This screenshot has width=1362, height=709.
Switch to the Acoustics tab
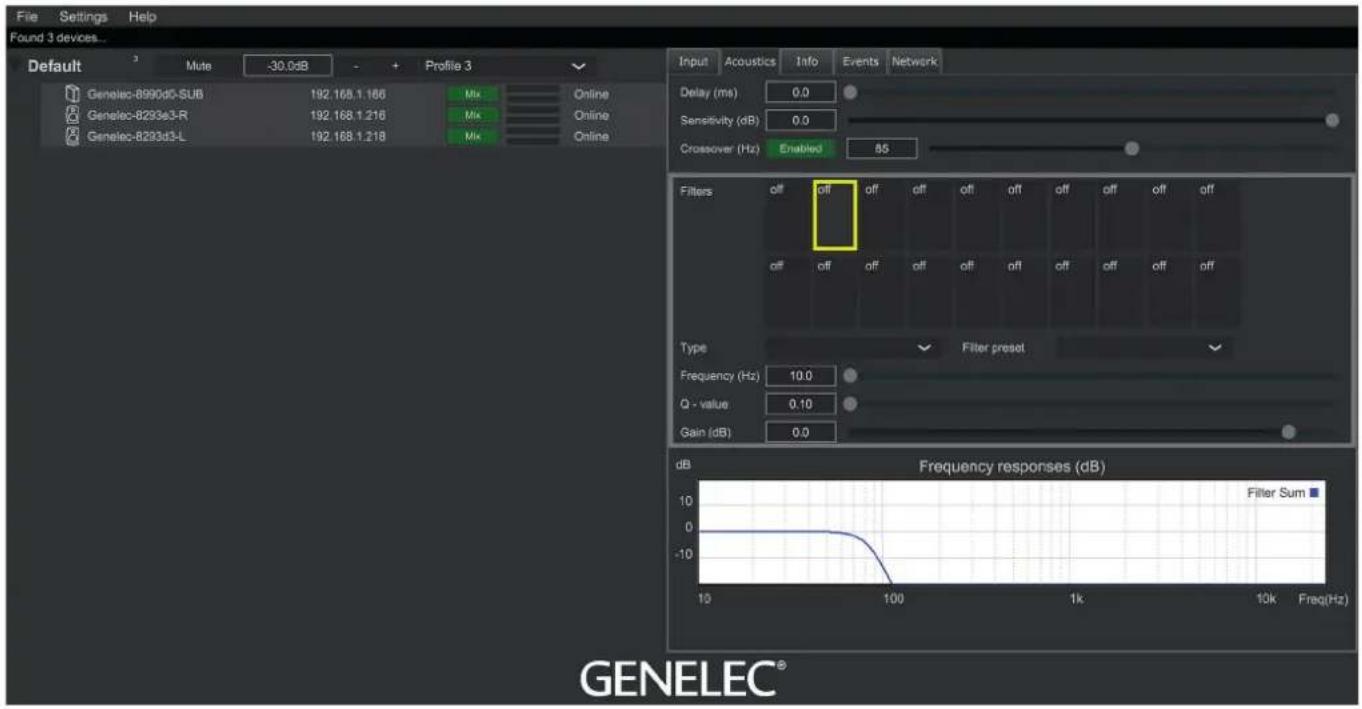point(750,62)
